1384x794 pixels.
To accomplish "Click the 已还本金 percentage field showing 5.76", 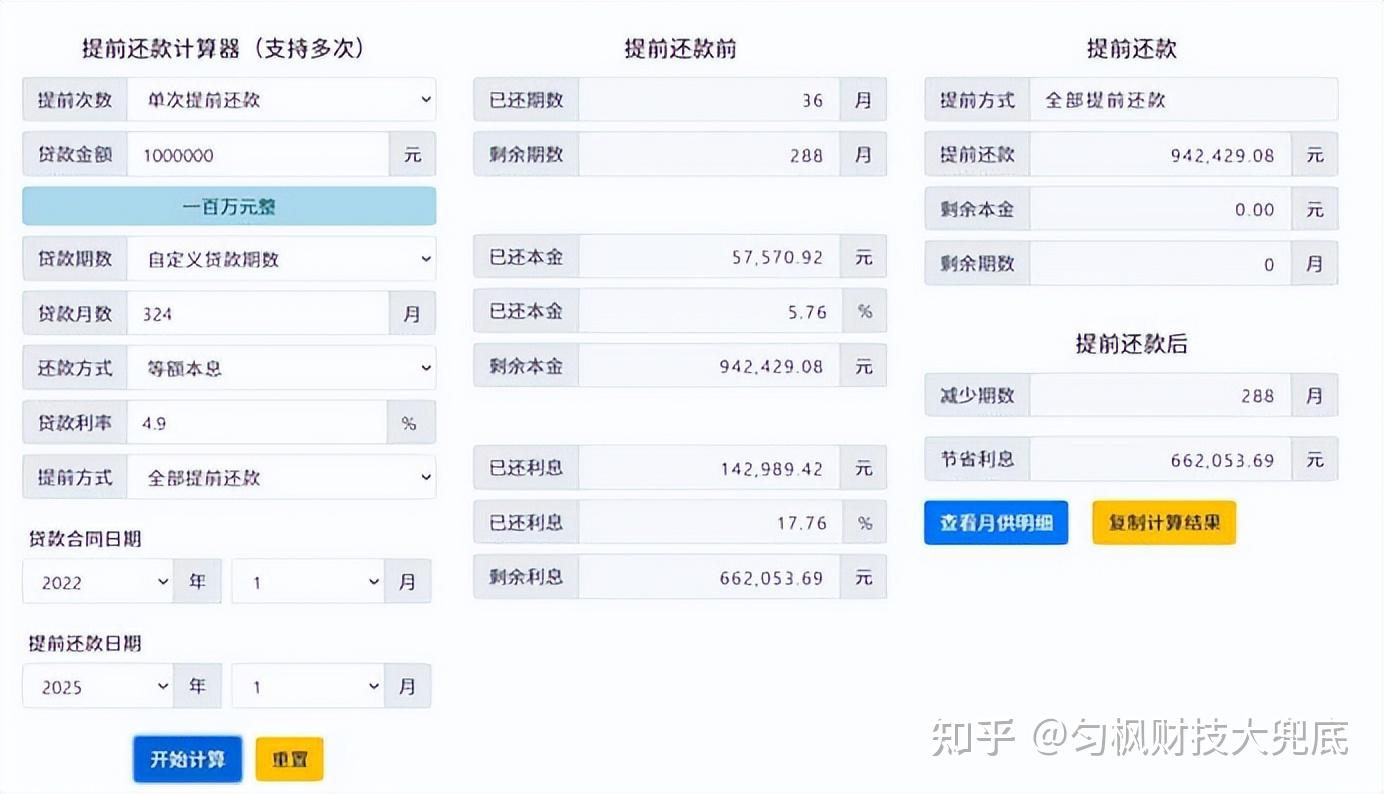I will point(711,312).
